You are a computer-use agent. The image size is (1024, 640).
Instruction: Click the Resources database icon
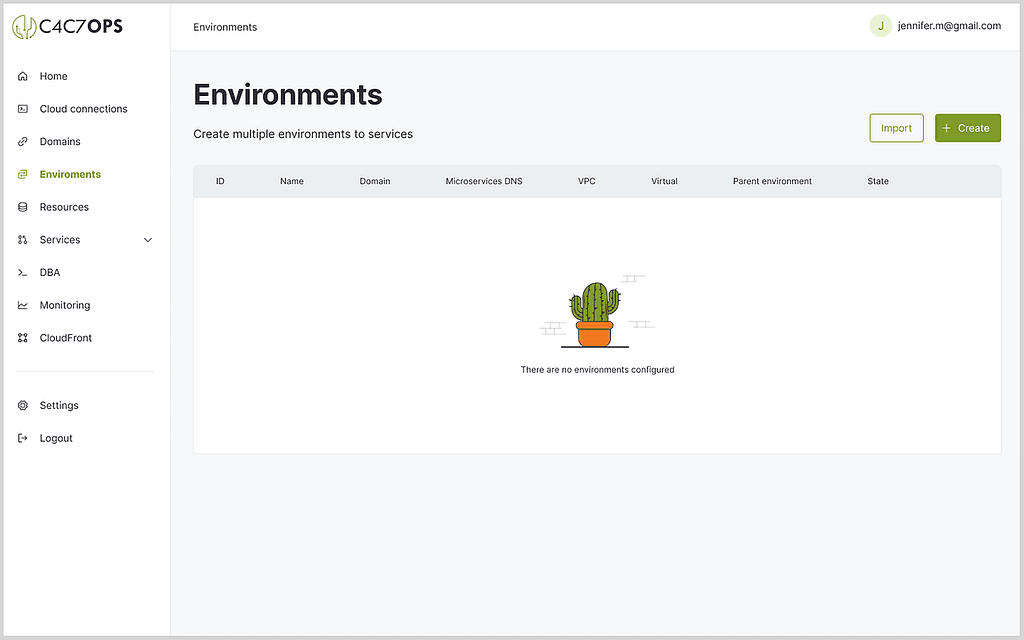coord(23,207)
